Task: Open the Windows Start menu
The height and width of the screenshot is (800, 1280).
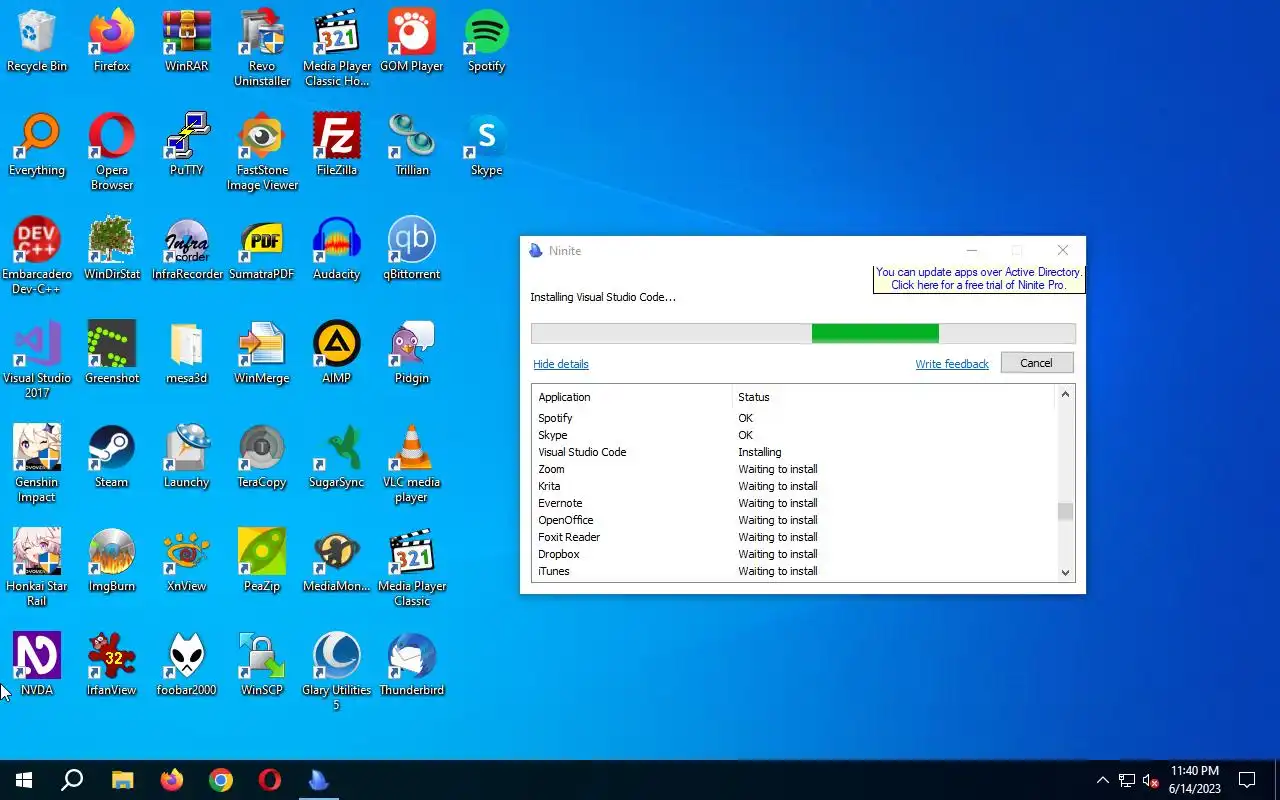Action: point(24,780)
